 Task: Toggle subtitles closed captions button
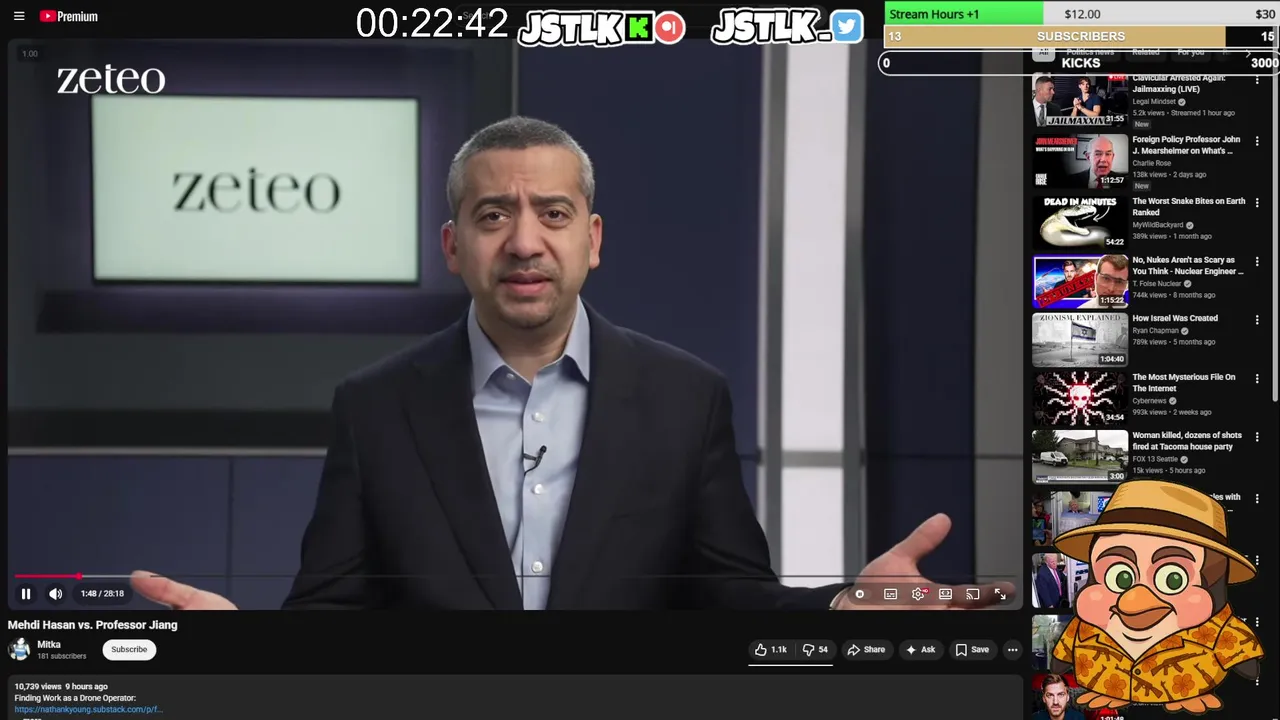coord(890,594)
